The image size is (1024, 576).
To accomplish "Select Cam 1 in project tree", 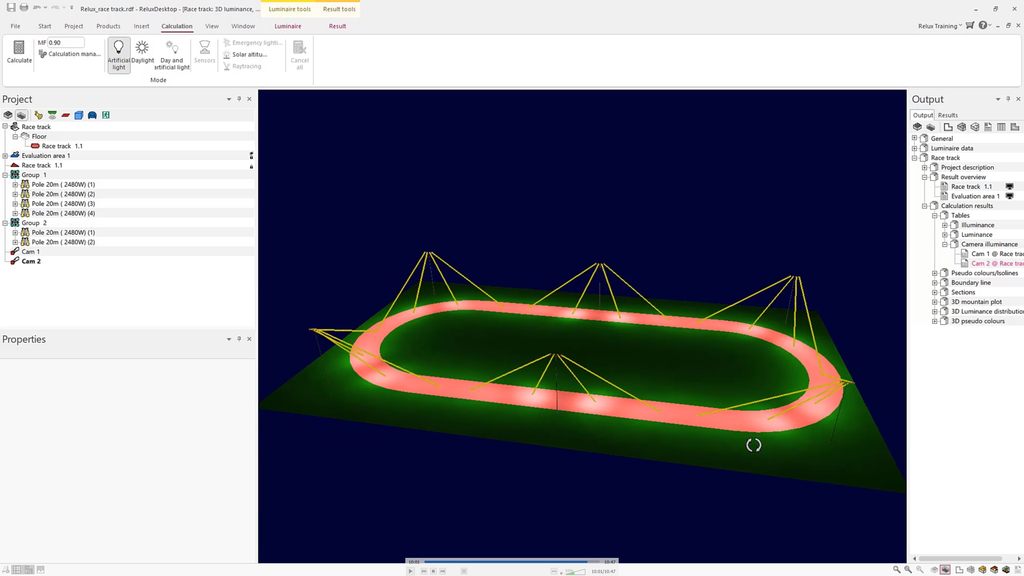I will 30,251.
